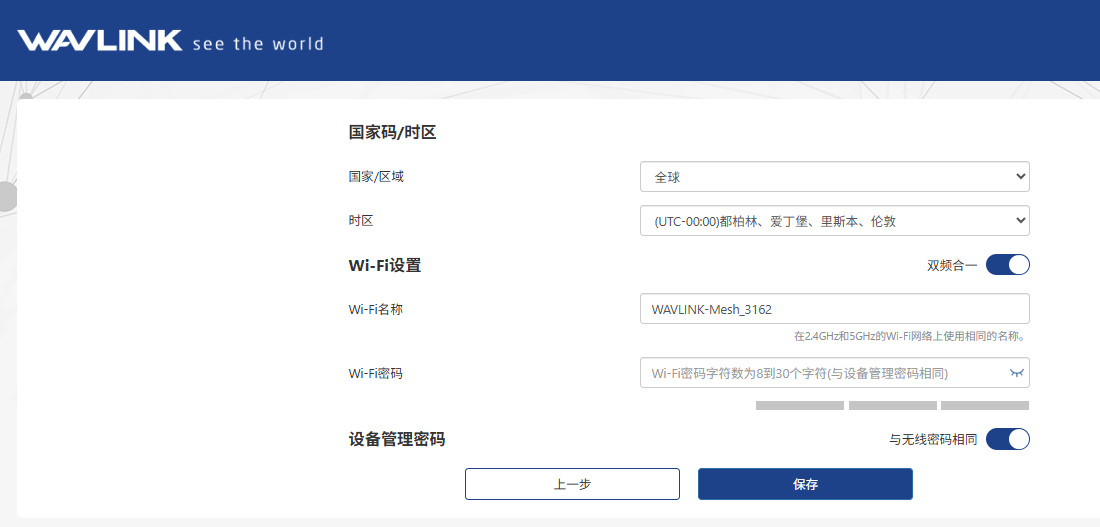Open the 国家/区域 dropdown showing 全球
The width and height of the screenshot is (1100, 527).
click(x=834, y=177)
